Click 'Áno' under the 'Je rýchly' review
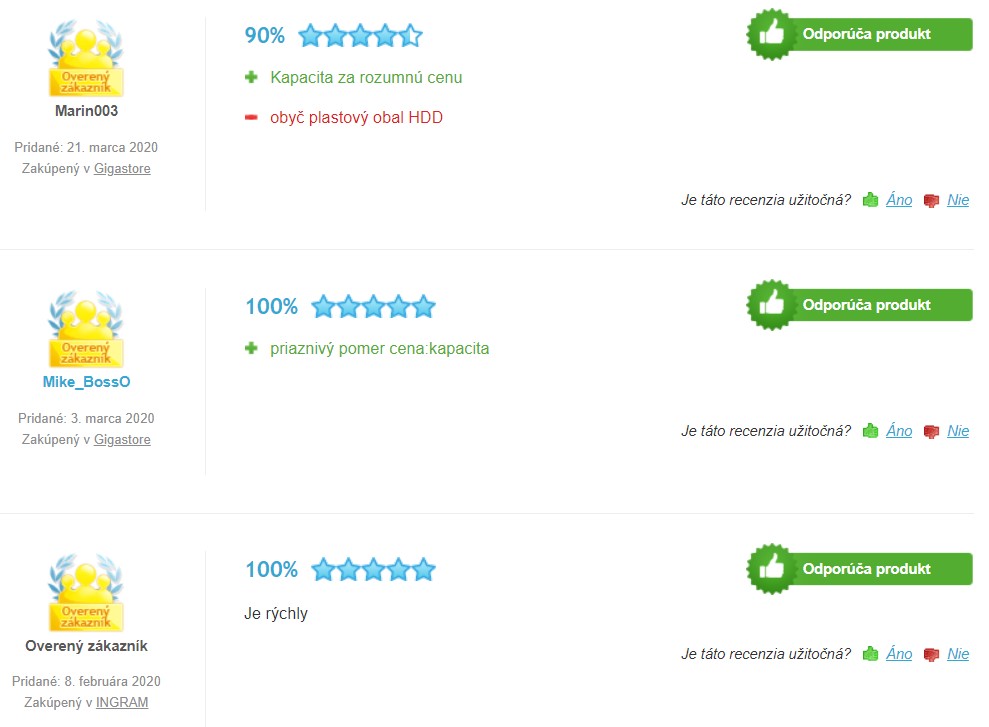 point(899,654)
